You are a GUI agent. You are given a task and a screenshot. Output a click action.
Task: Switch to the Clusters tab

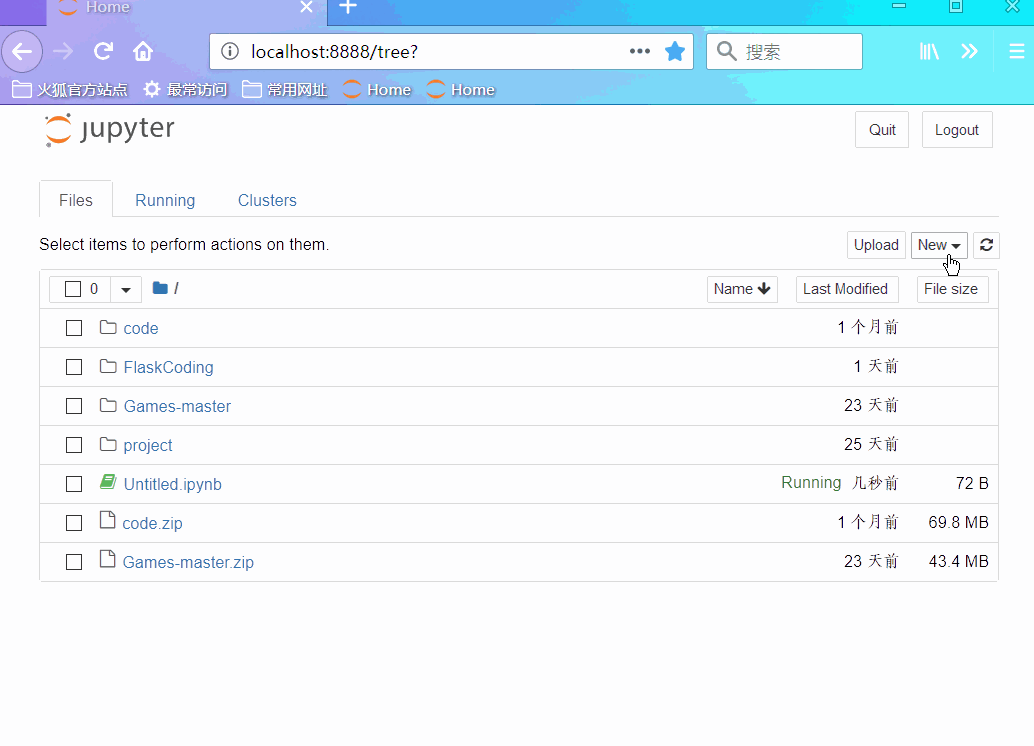click(x=267, y=200)
